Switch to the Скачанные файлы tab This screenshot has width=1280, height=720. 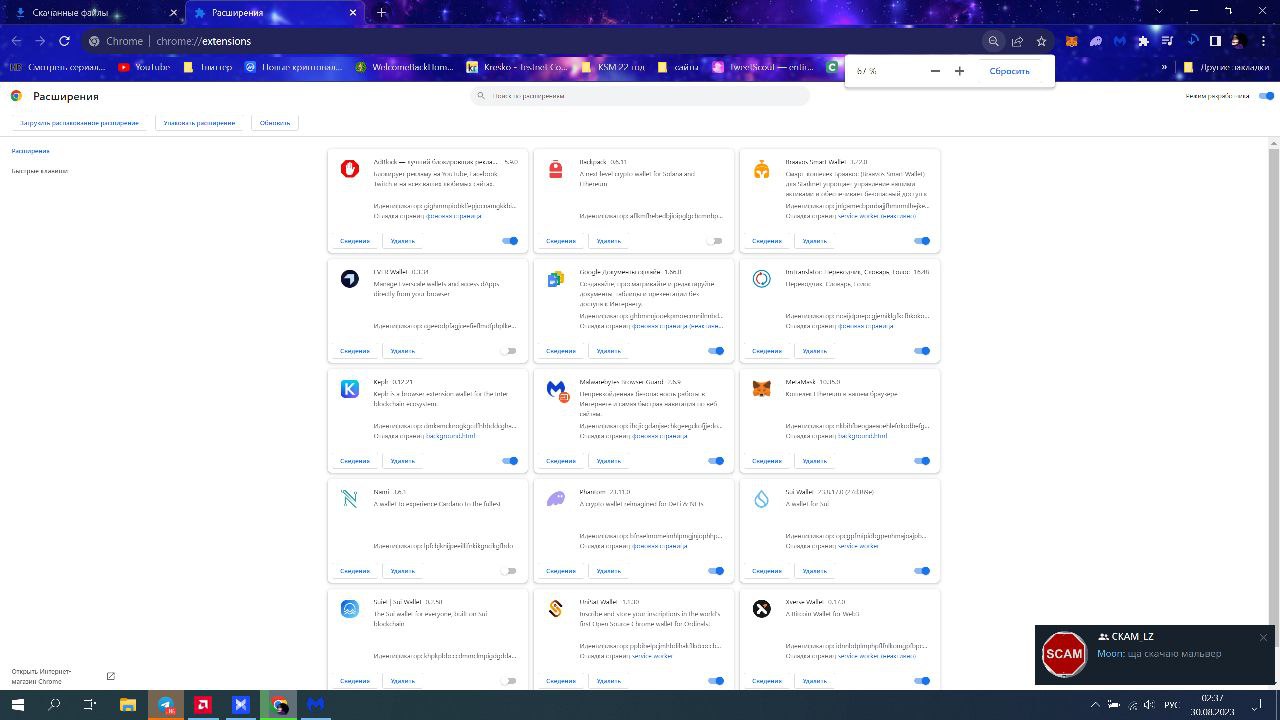(x=95, y=13)
